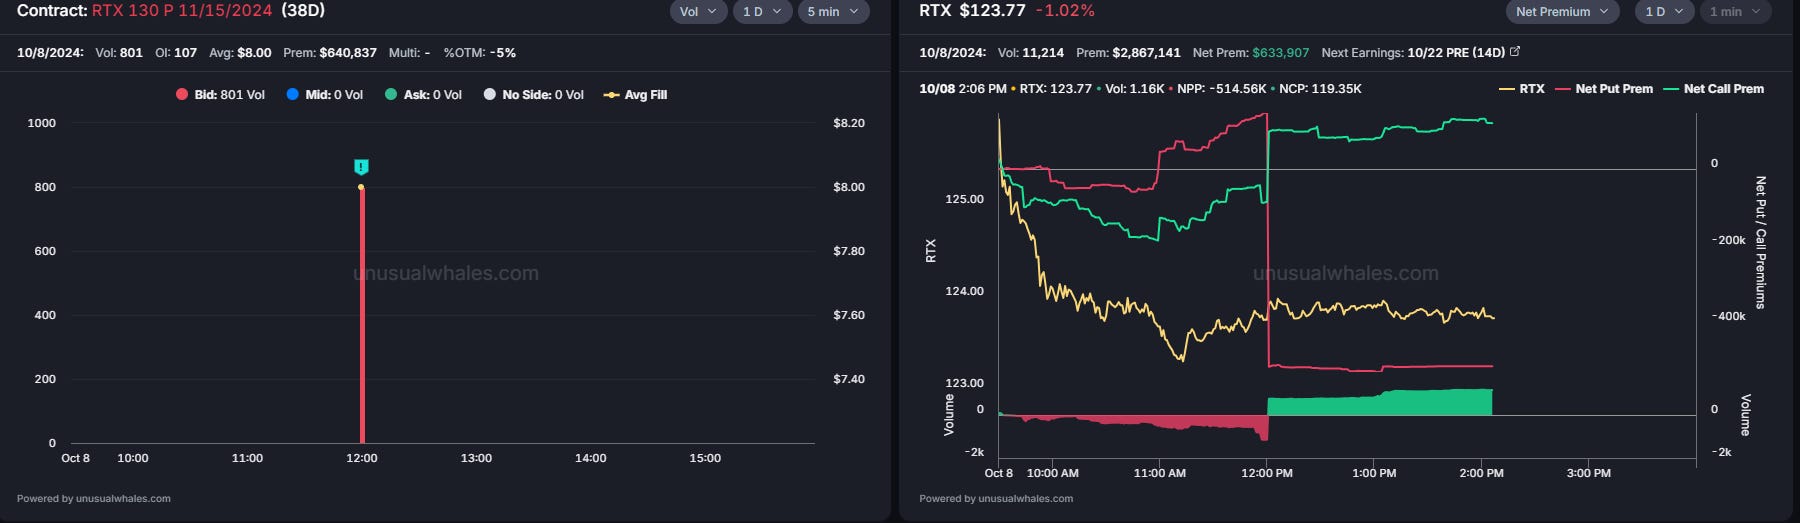Image resolution: width=1800 pixels, height=523 pixels.
Task: Click the -1.02% change value
Action: (x=1065, y=10)
